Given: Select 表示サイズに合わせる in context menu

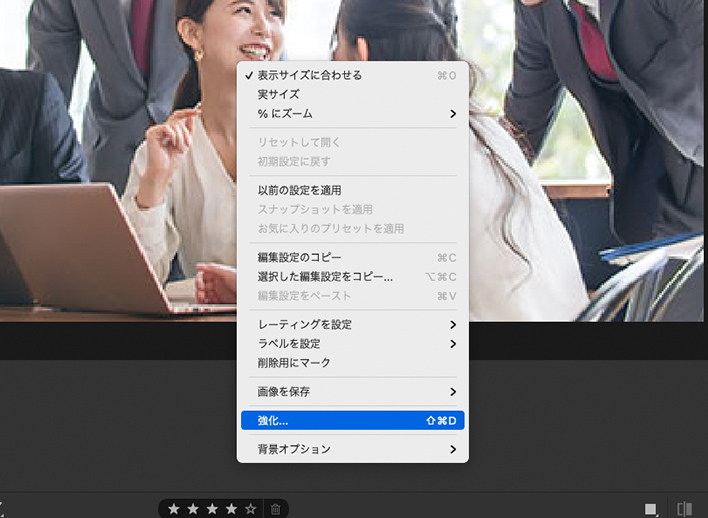Looking at the screenshot, I should coord(353,75).
